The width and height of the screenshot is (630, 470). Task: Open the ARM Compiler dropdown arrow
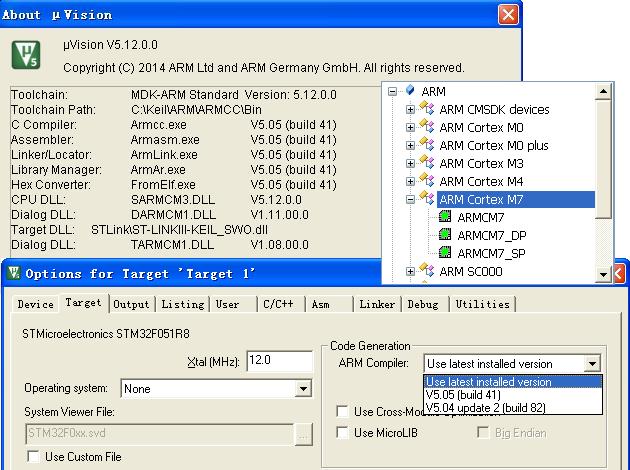[592, 364]
